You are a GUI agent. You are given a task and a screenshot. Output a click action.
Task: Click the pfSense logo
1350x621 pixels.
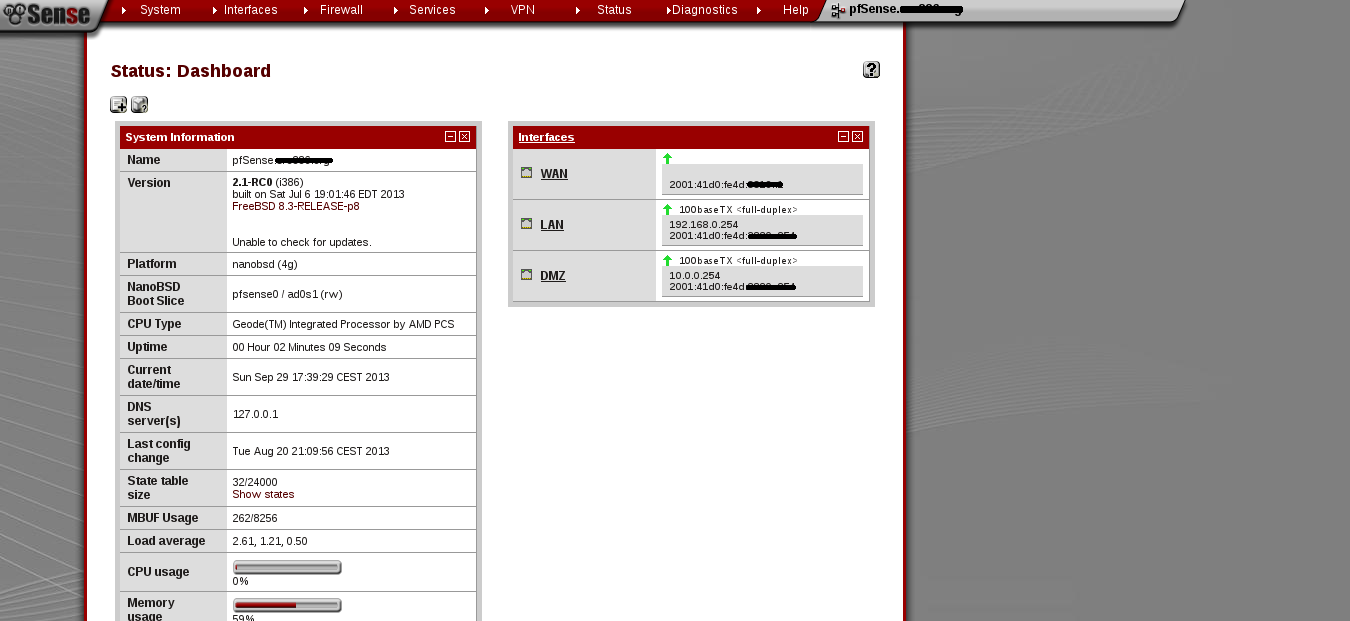pos(47,14)
